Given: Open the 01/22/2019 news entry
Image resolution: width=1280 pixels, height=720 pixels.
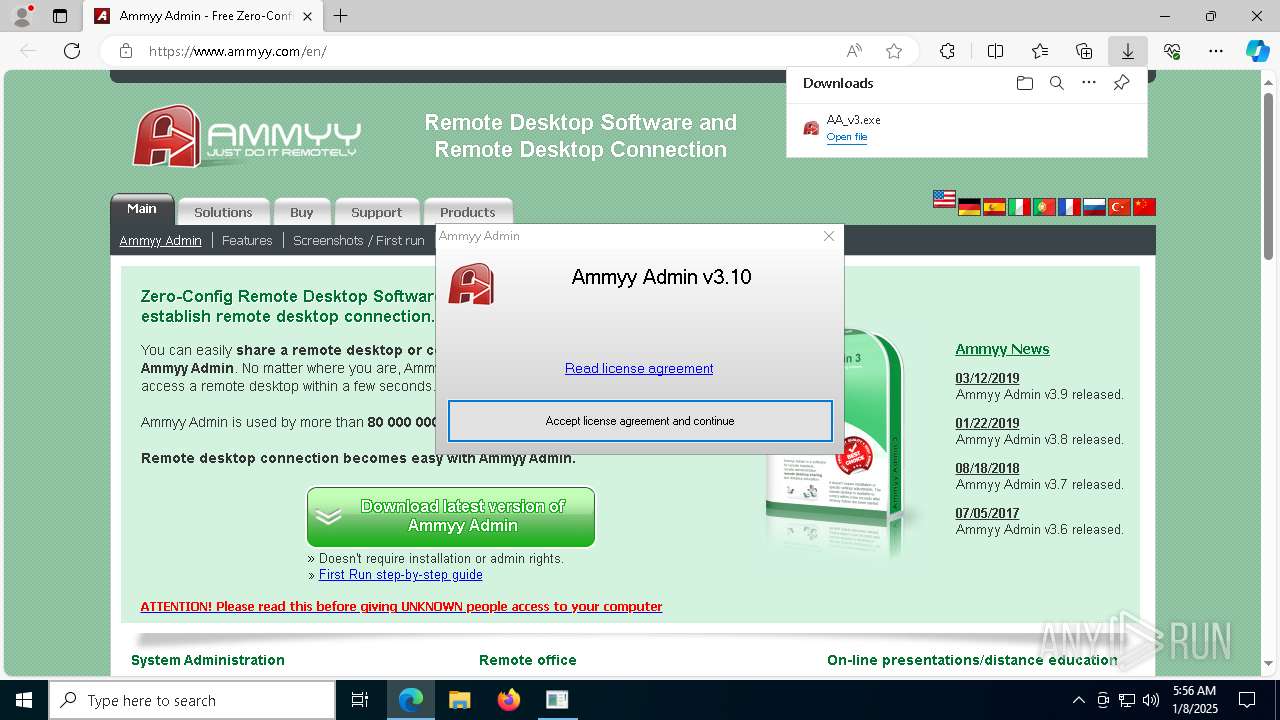Looking at the screenshot, I should click(987, 423).
